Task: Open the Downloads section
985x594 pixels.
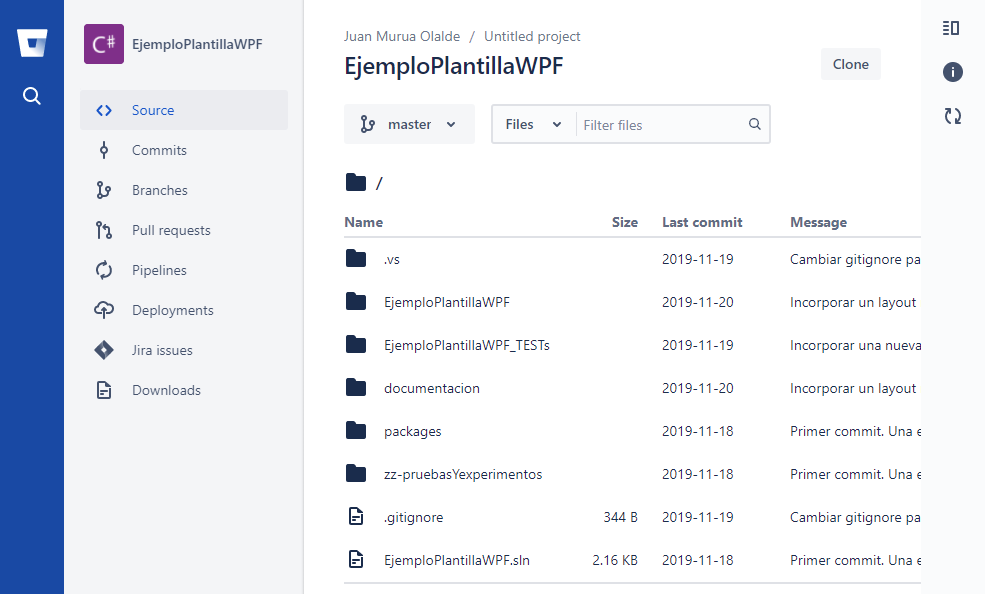Action: [x=184, y=391]
